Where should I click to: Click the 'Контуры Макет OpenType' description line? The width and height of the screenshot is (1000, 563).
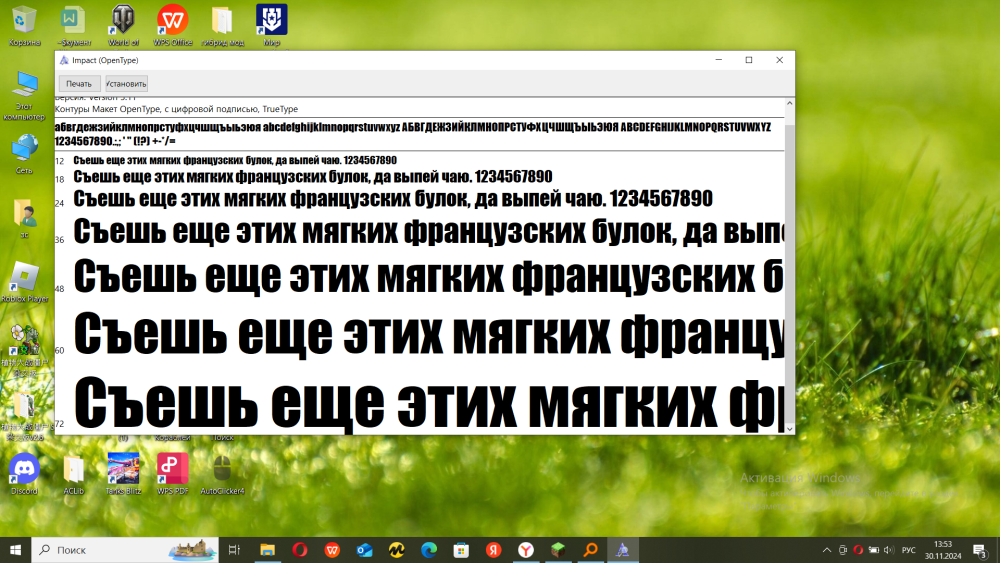tap(176, 109)
